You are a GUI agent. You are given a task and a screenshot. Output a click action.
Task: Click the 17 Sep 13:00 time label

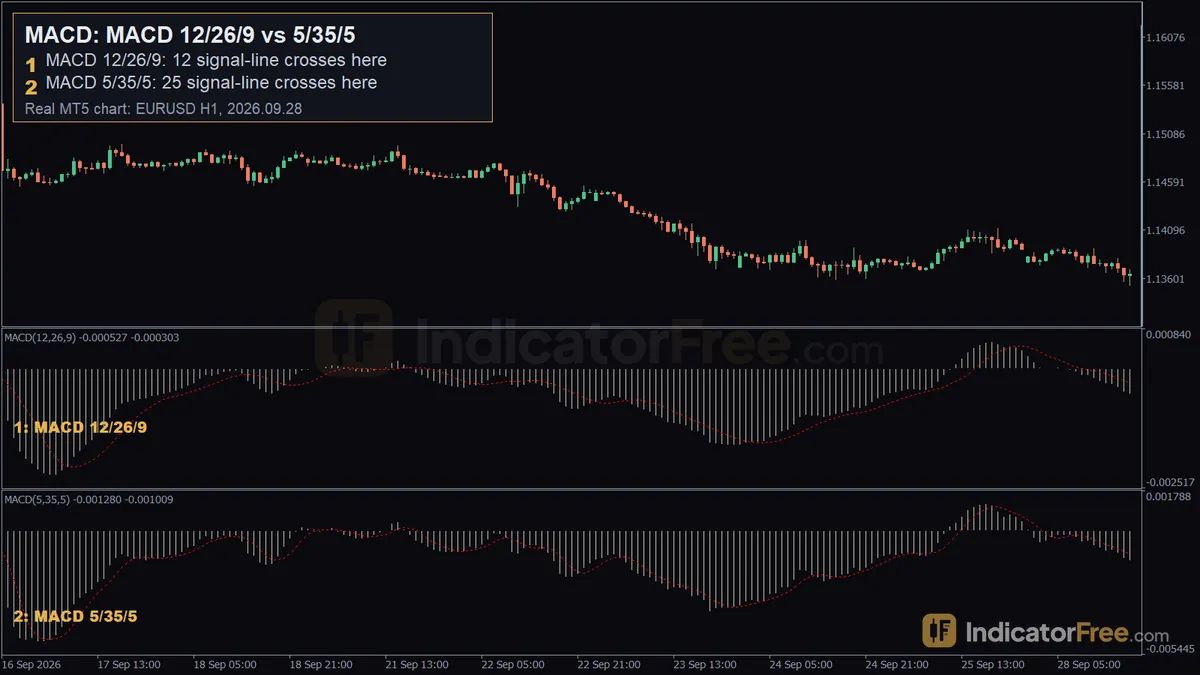[129, 665]
